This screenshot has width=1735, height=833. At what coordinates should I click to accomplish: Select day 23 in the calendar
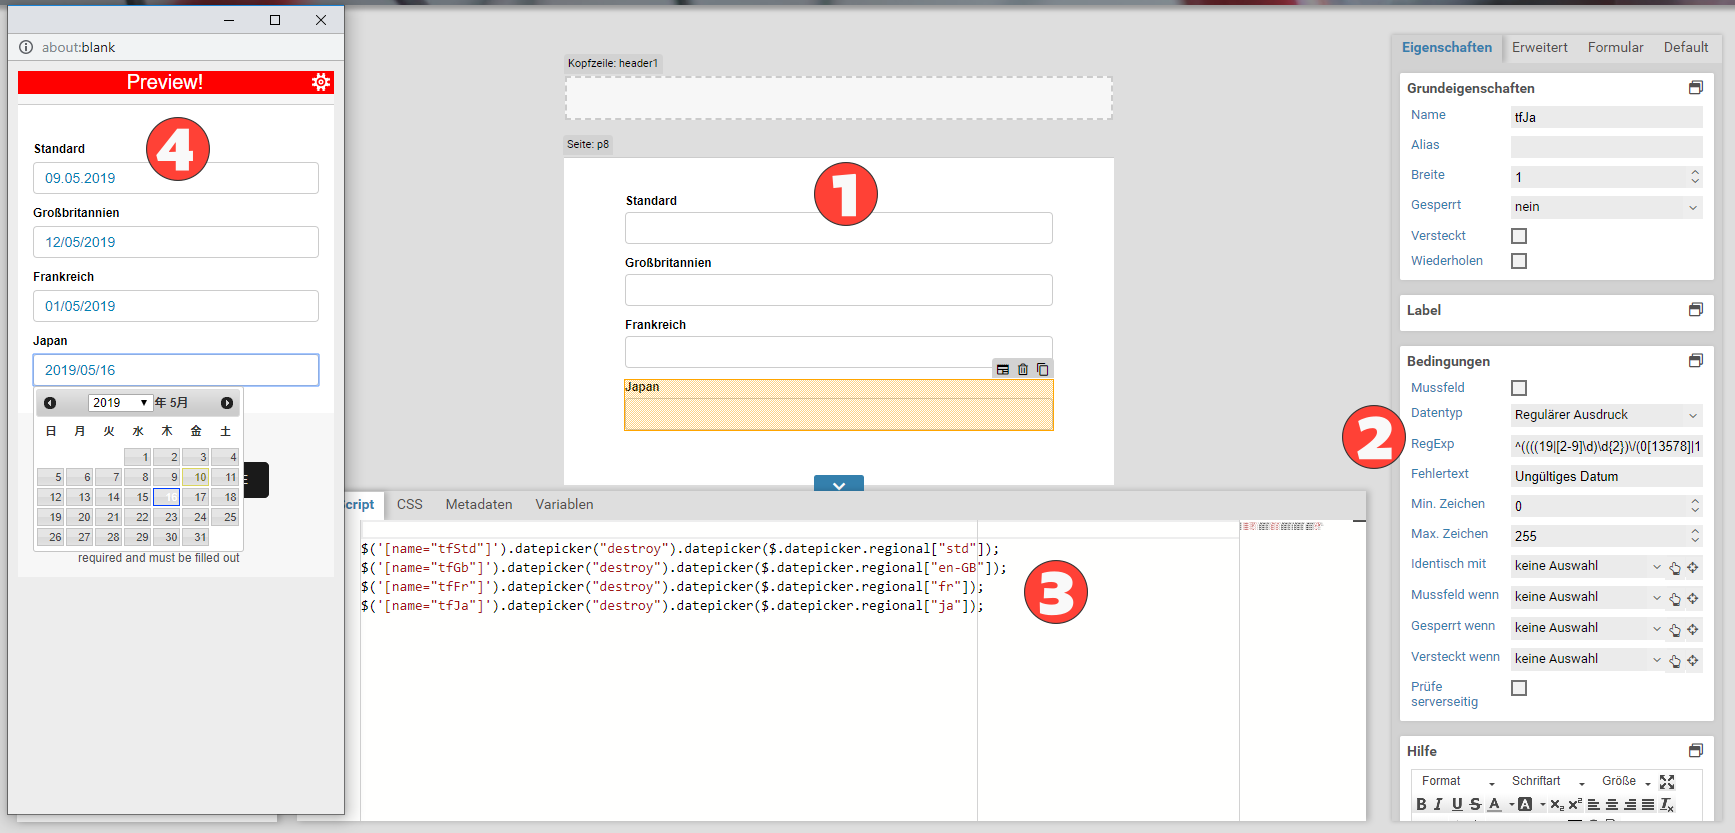coord(171,517)
